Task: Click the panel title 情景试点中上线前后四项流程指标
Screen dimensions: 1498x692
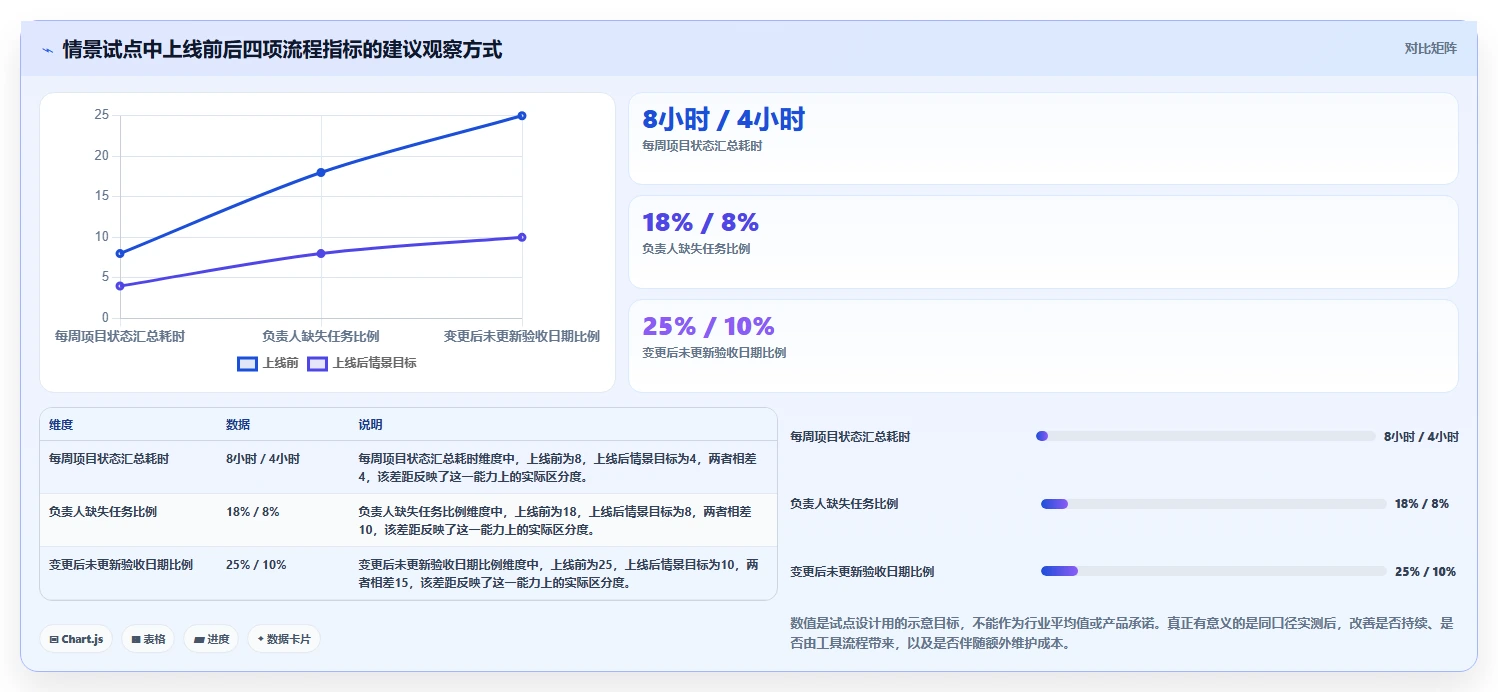Action: click(282, 49)
